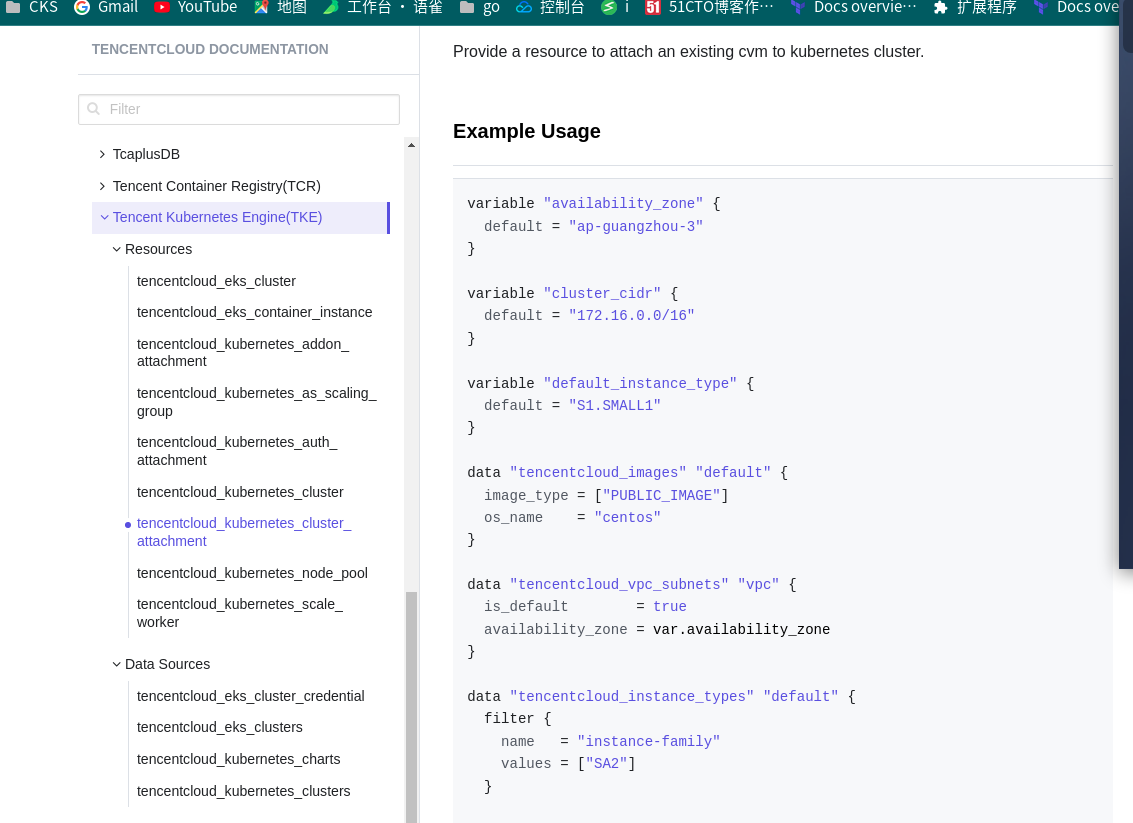Focus the Filter input field

pos(238,109)
